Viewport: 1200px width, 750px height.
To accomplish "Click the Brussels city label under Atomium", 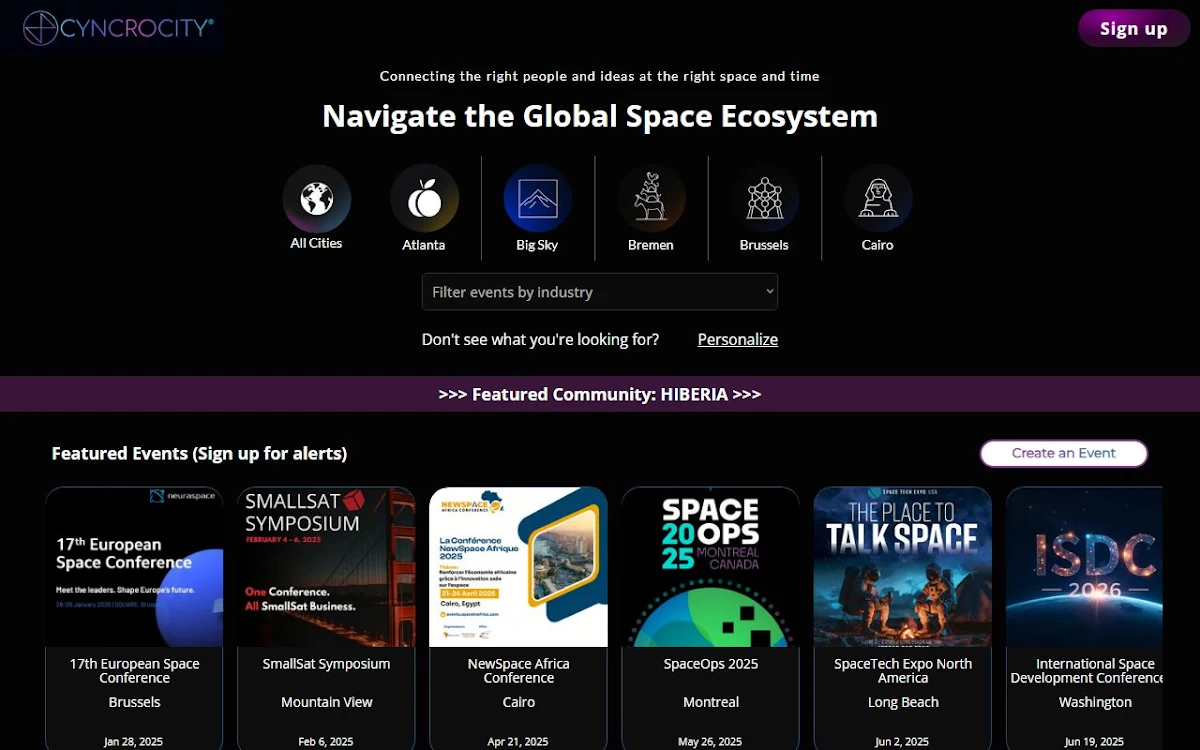I will (764, 245).
